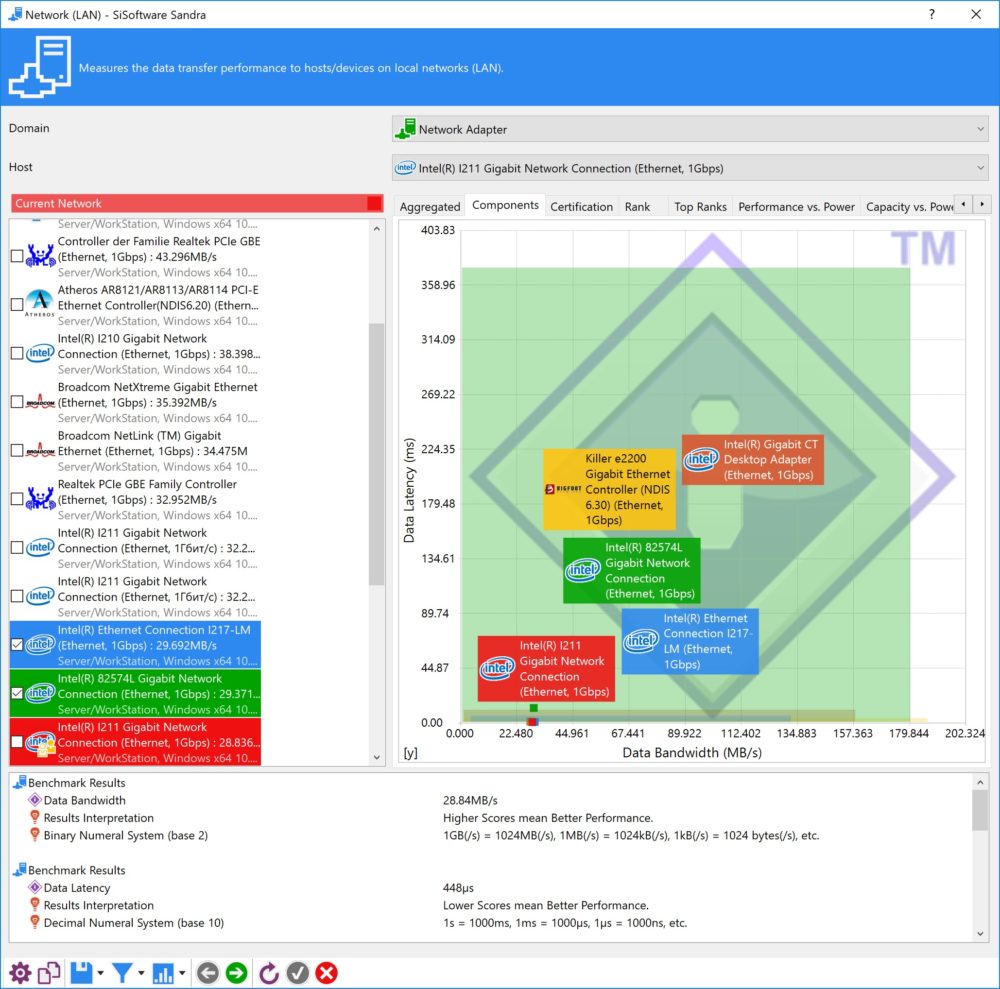Click the Current Network red color swatch
This screenshot has height=989, width=1000.
click(x=374, y=203)
